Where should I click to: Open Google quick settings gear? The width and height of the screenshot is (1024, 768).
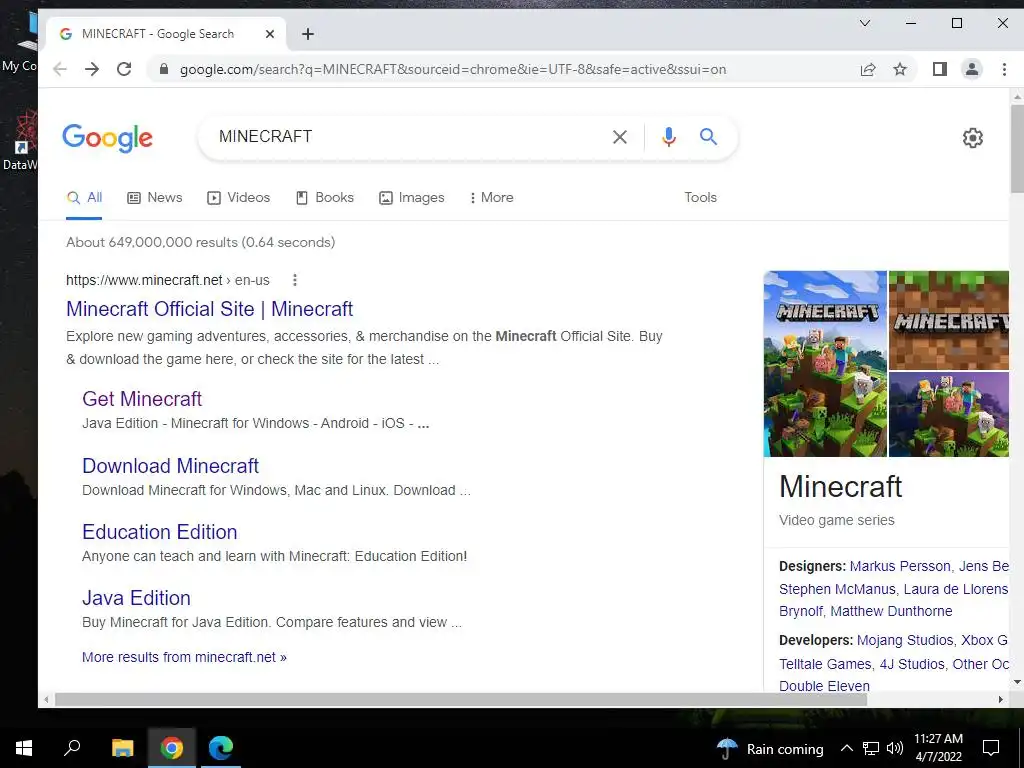pyautogui.click(x=972, y=138)
